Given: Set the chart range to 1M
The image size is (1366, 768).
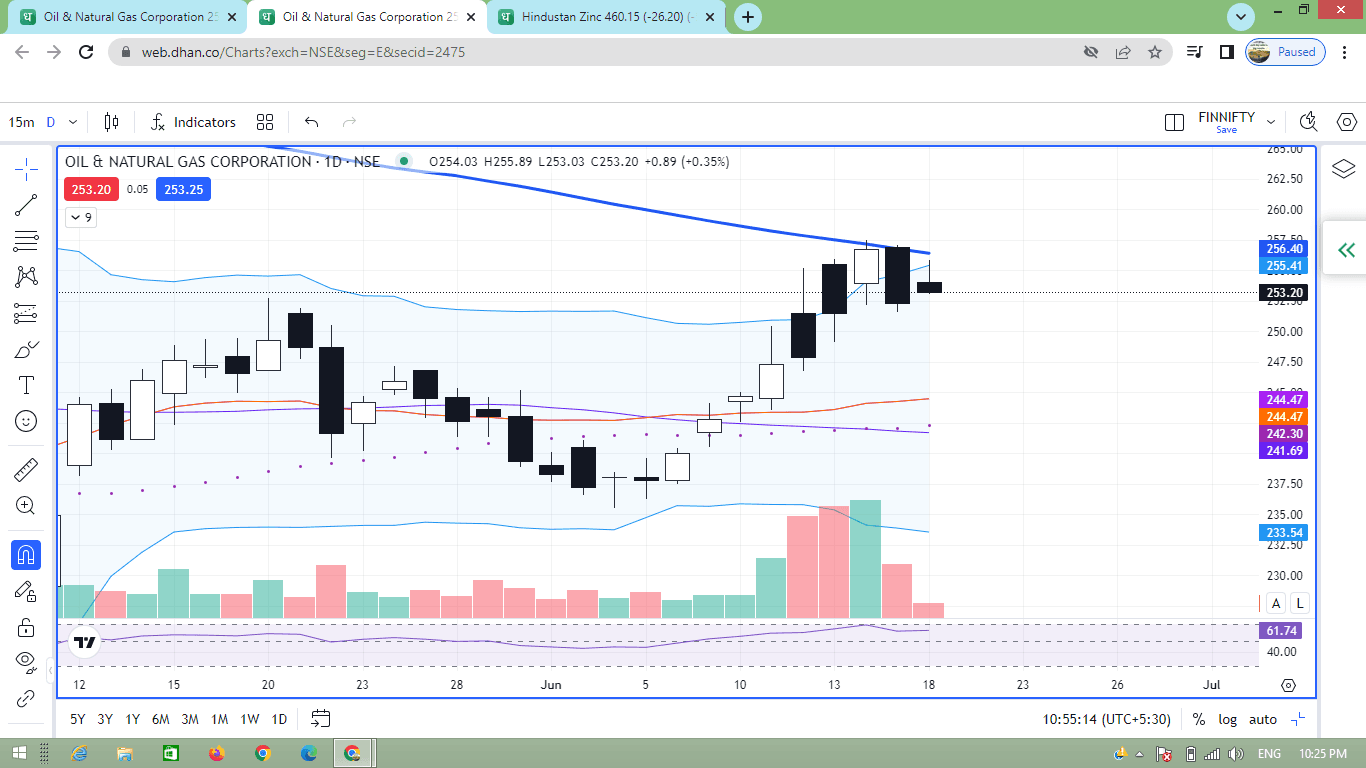Looking at the screenshot, I should [x=219, y=719].
